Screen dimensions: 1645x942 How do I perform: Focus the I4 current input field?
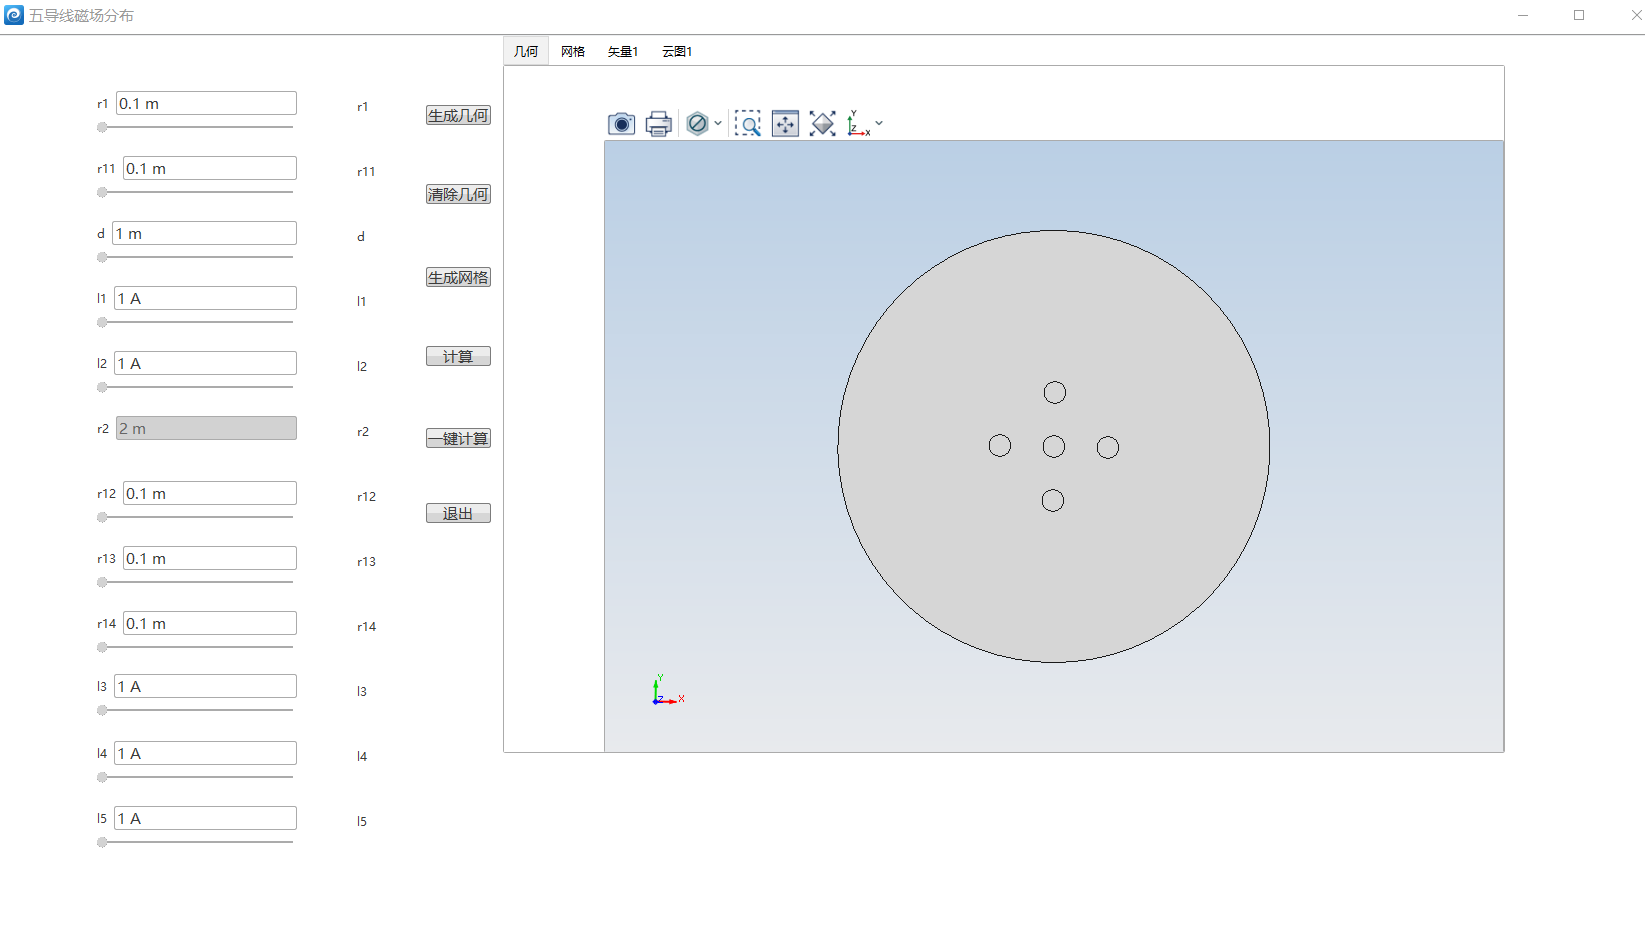pyautogui.click(x=205, y=753)
